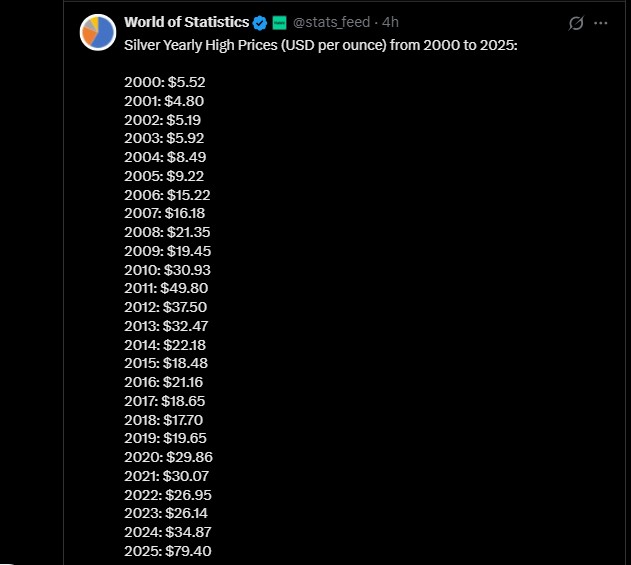Click the 2000: $5.52 line
The width and height of the screenshot is (631, 565).
click(164, 82)
